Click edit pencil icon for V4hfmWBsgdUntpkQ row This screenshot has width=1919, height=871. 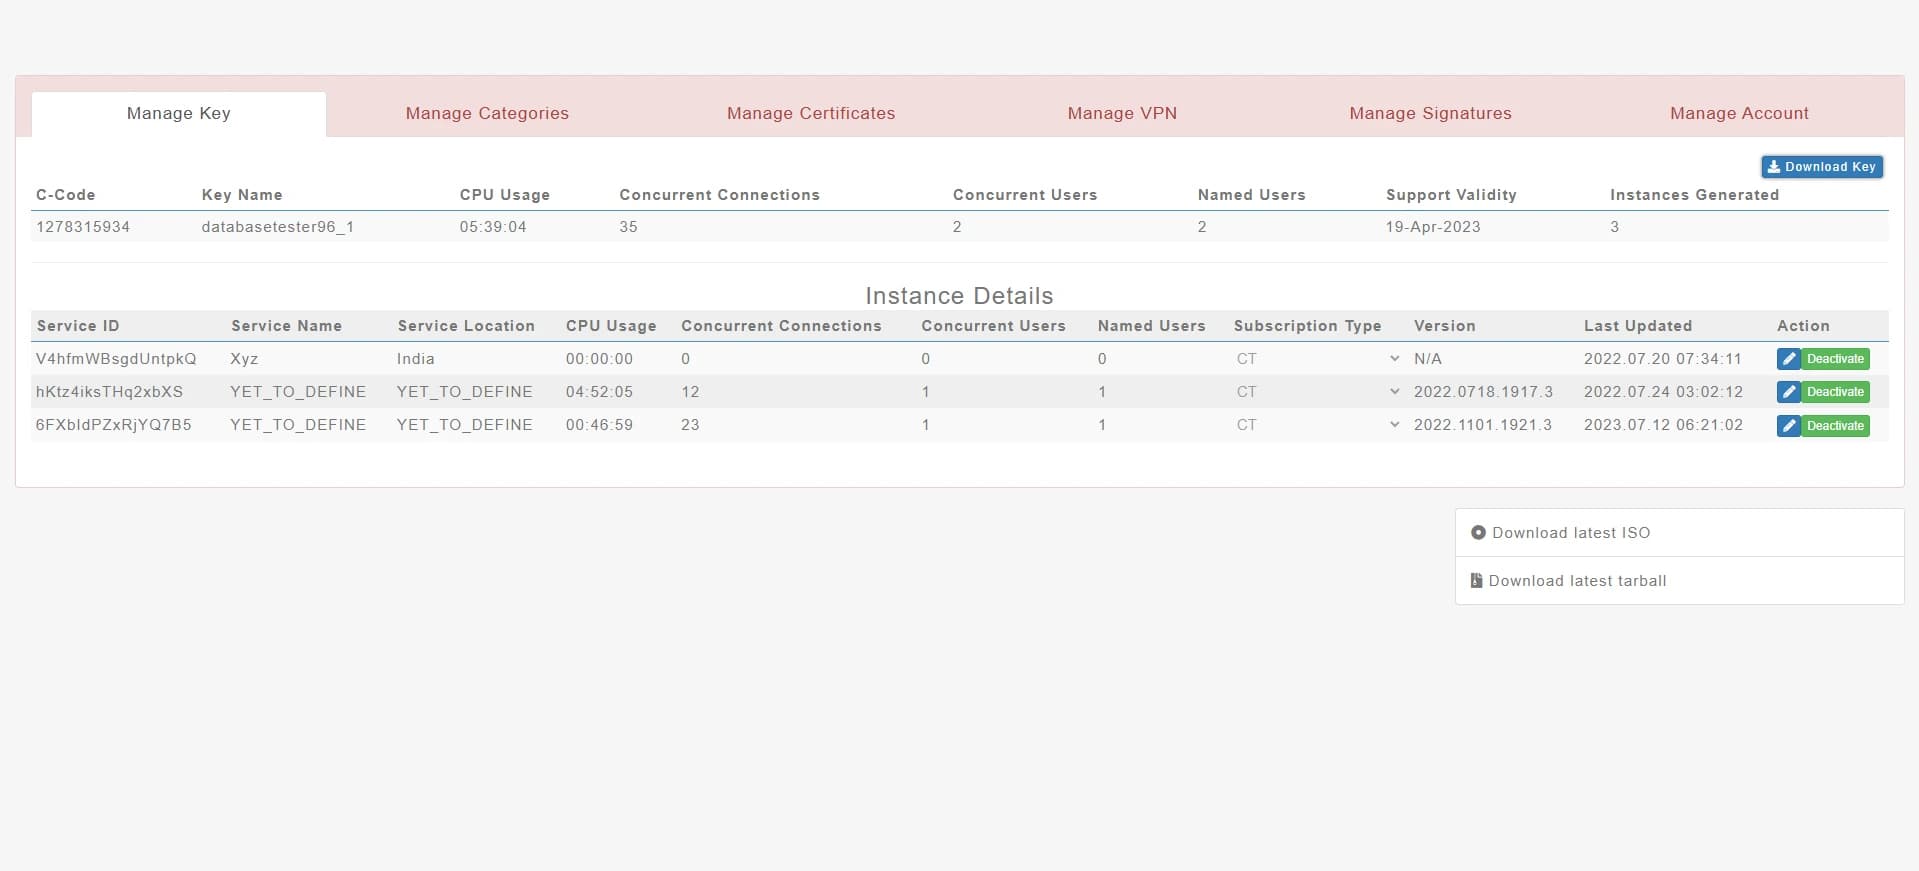coord(1788,359)
